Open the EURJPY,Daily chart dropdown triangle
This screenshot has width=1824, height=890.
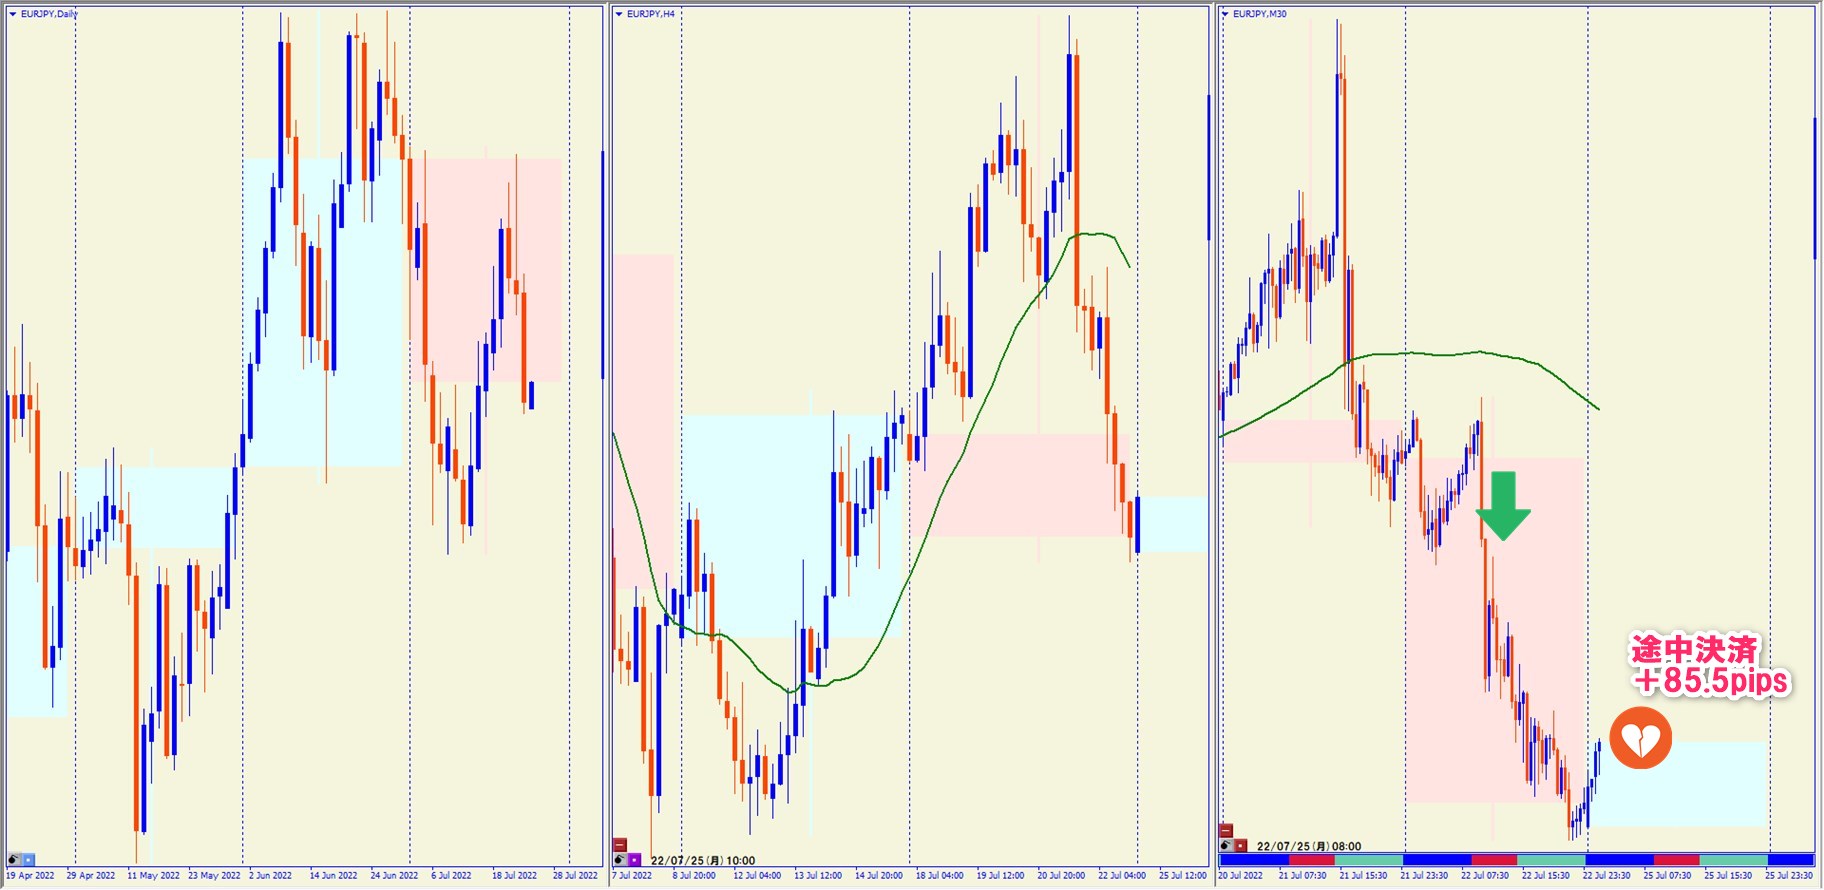[x=13, y=14]
